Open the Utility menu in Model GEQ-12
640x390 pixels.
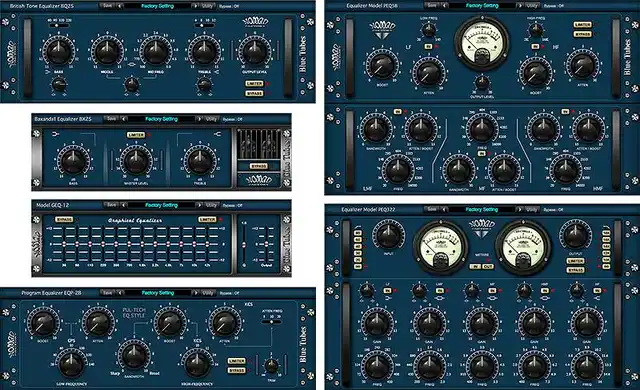[211, 205]
